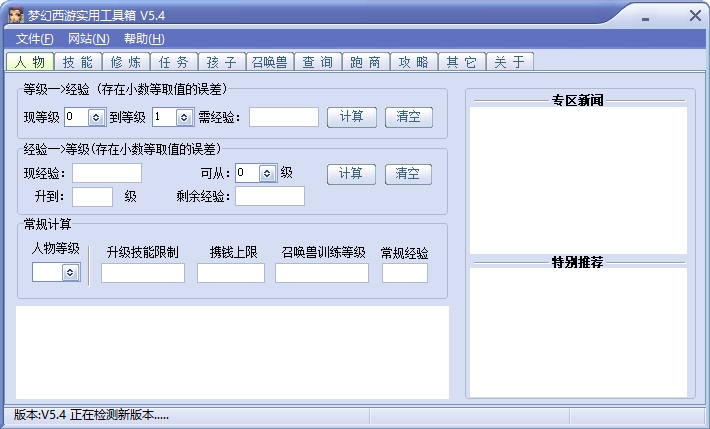Switch to the 修炼 tab

126,62
